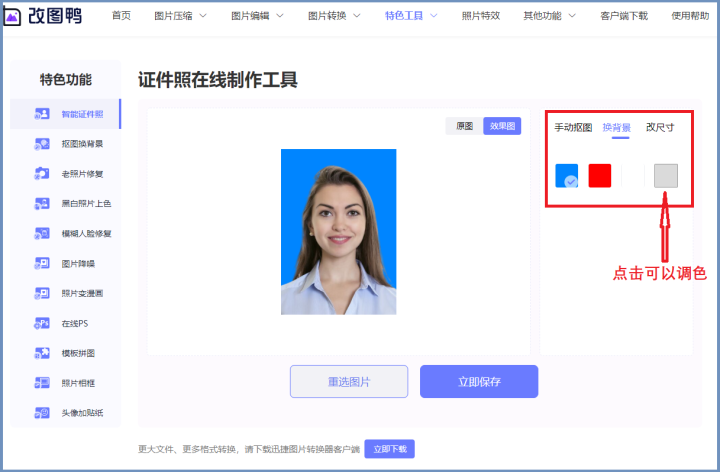This screenshot has width=720, height=472.
Task: Click the ID photo preview image
Action: [x=338, y=232]
